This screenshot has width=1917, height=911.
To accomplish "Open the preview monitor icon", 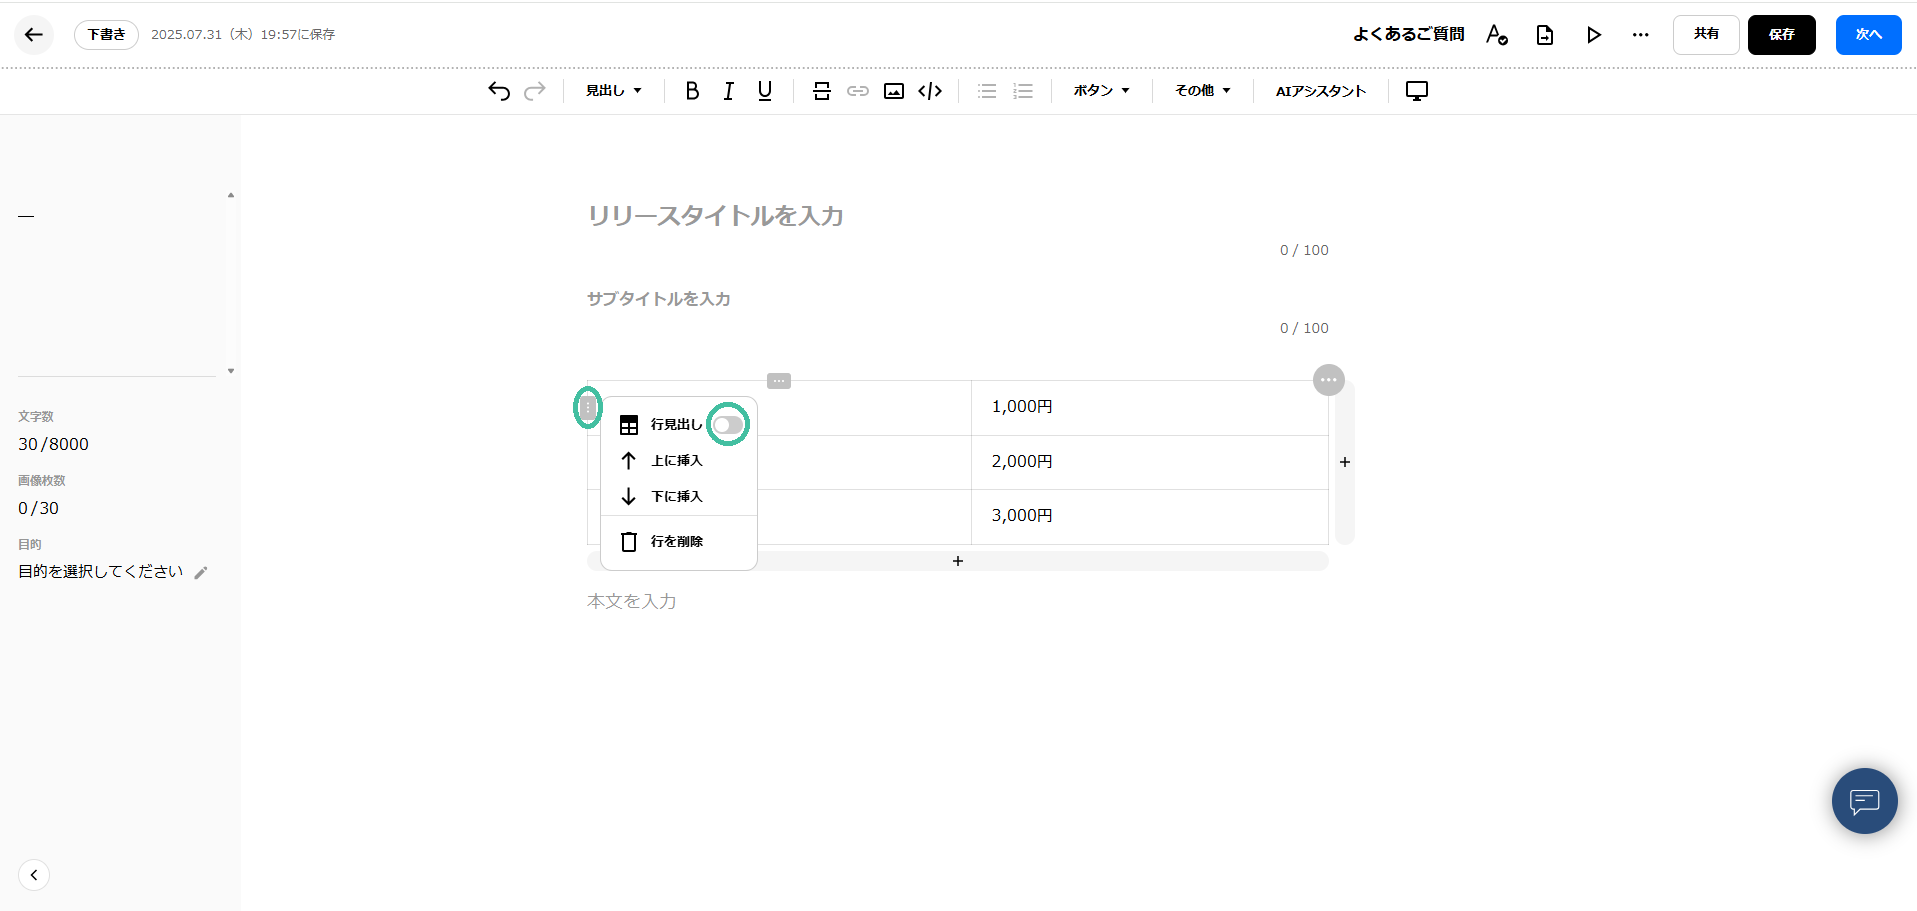I will (1416, 90).
